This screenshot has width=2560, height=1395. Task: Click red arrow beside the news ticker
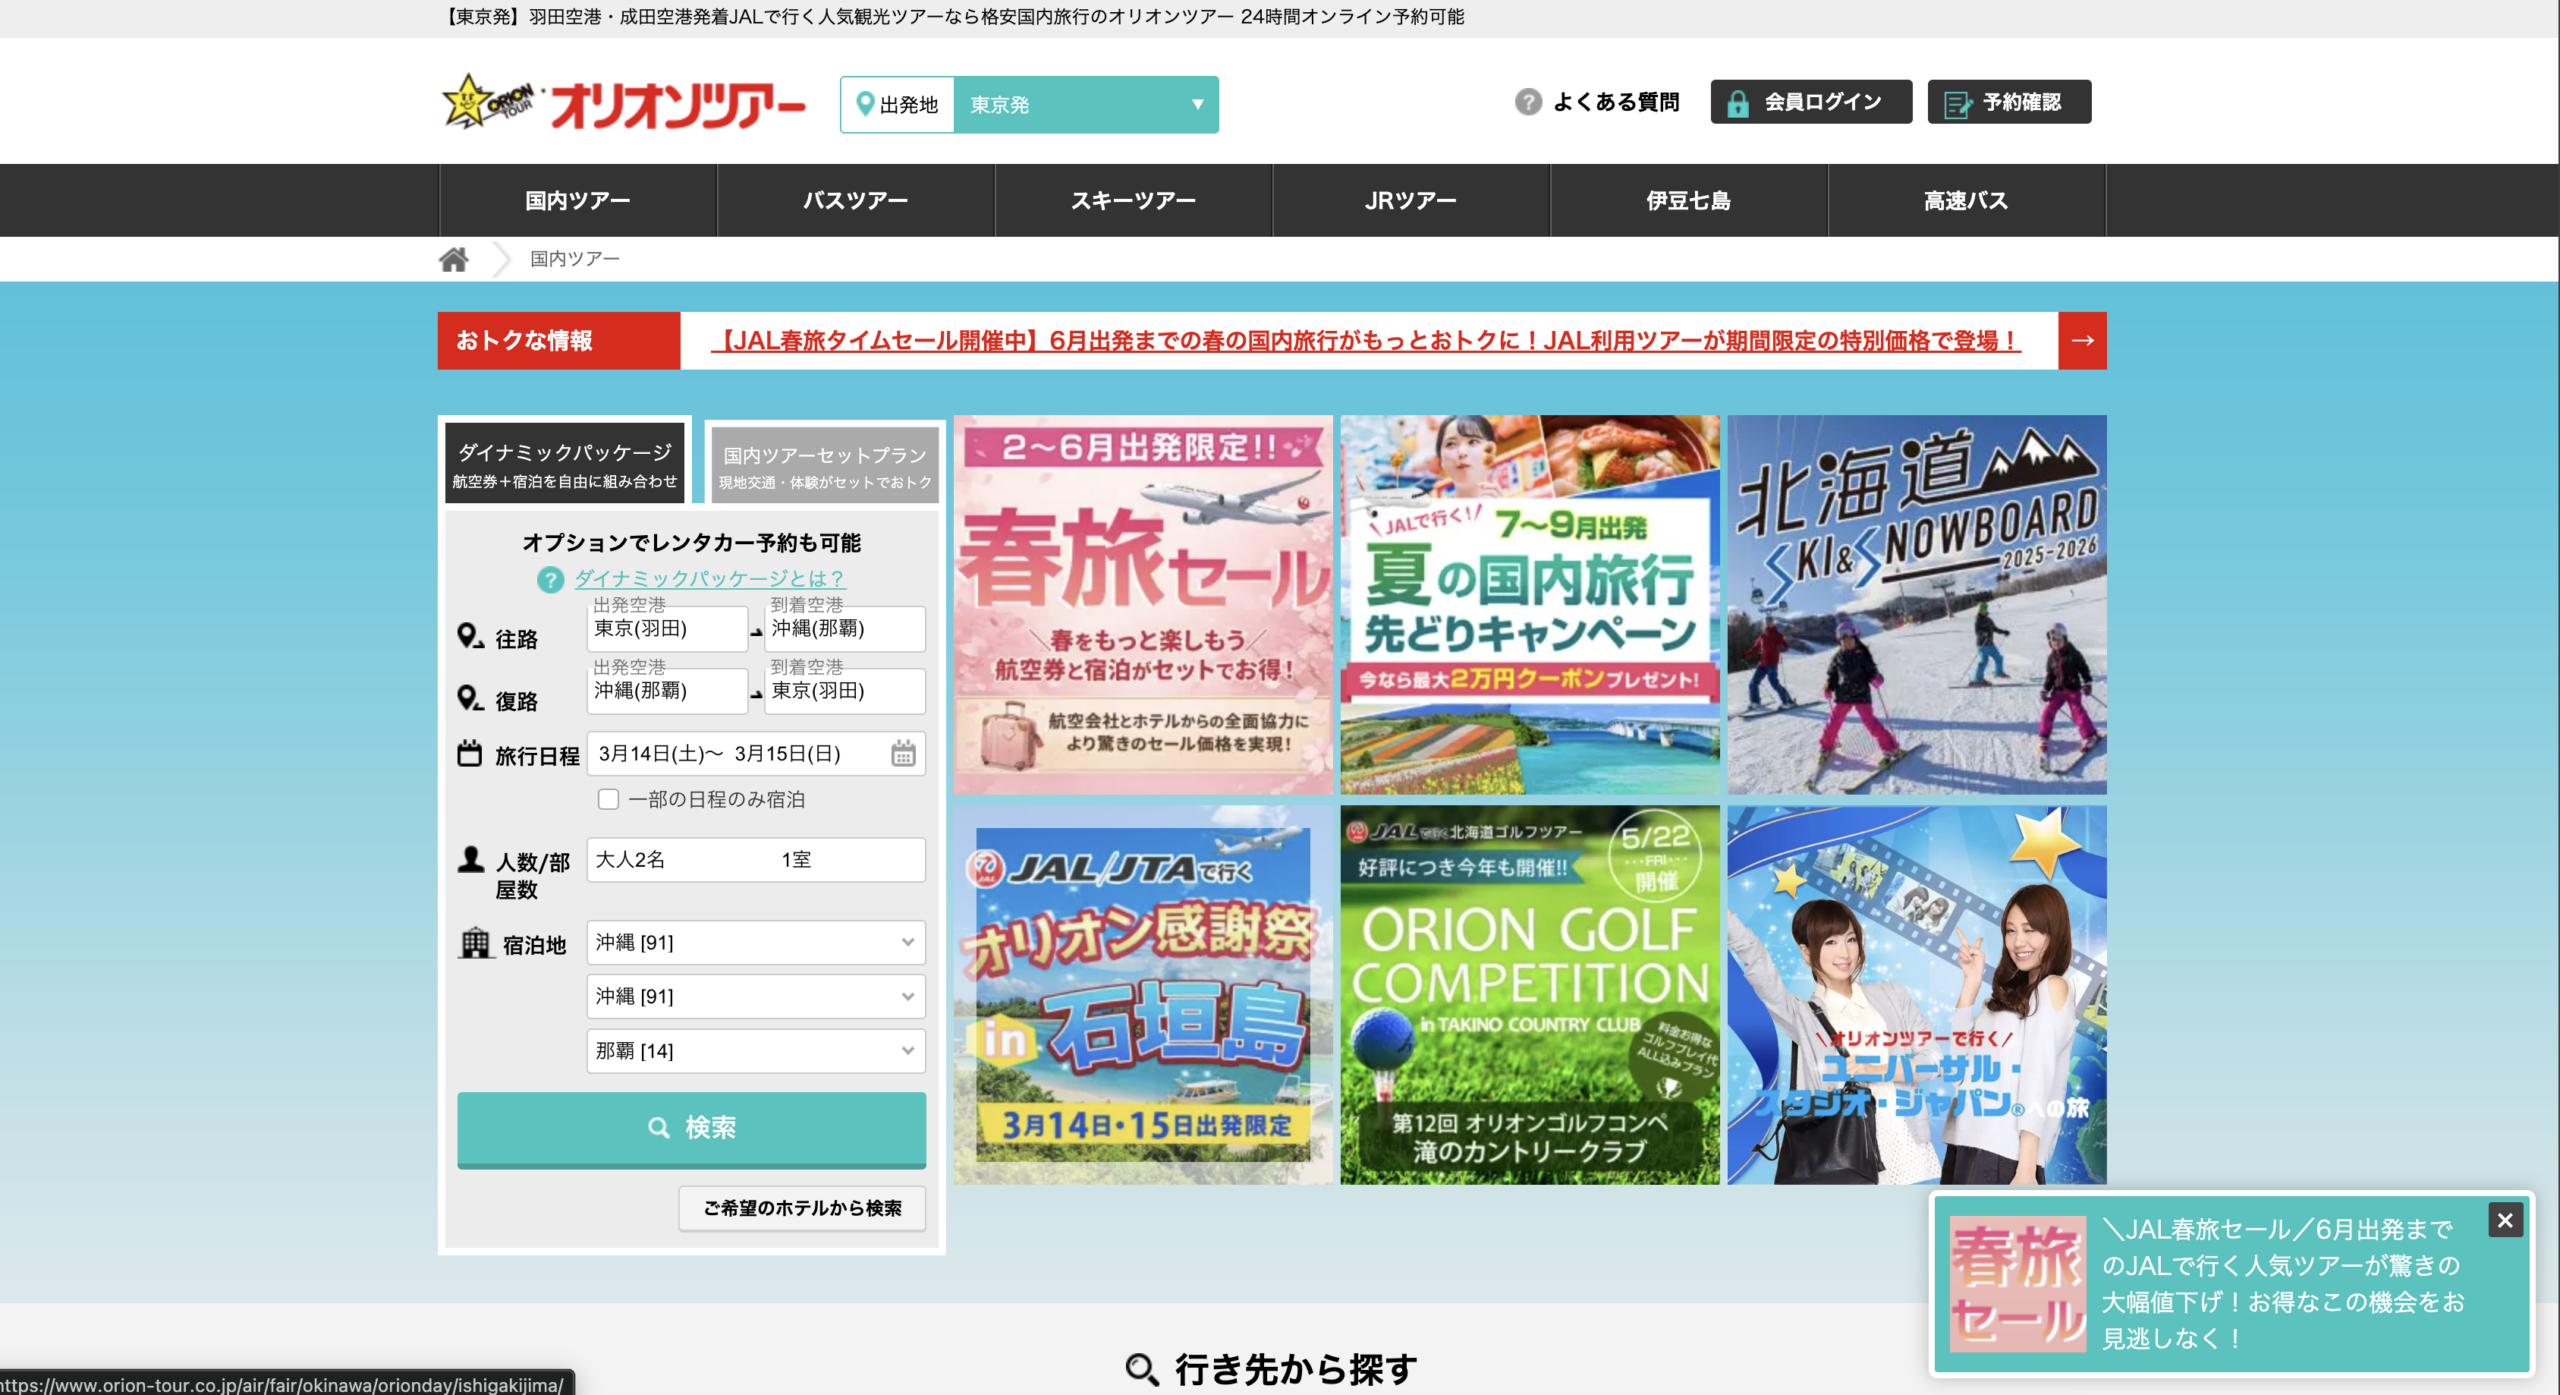tap(2082, 341)
